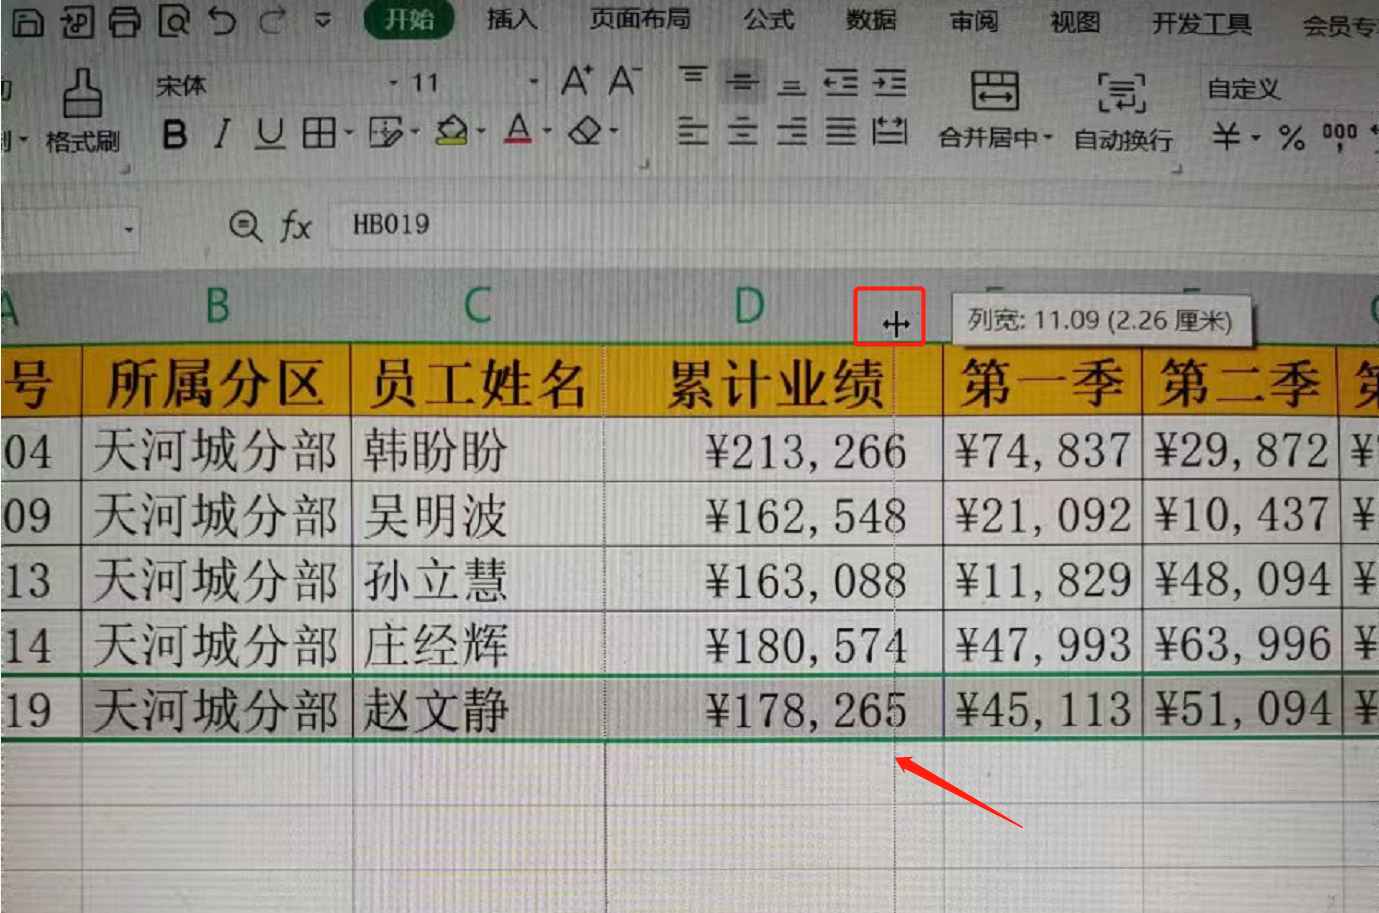Toggle 自动换行 wrap text
Viewport: 1379px width, 913px height.
[x=1123, y=110]
